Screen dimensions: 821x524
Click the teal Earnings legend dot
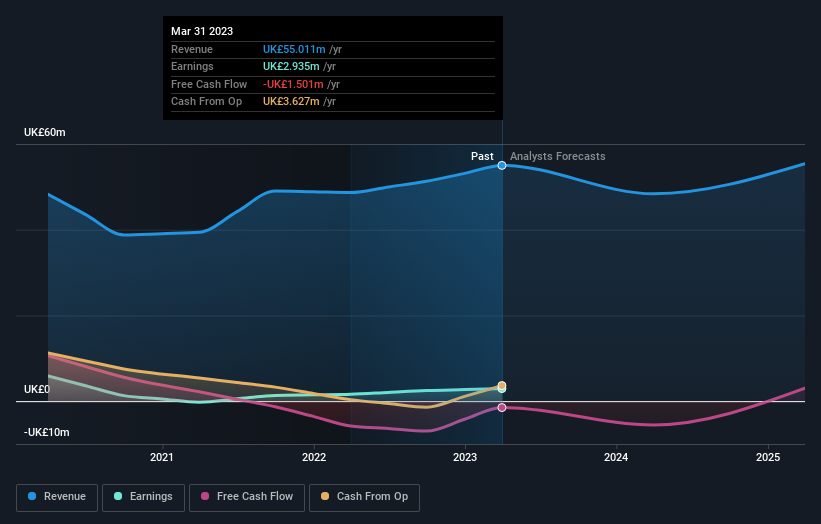click(x=118, y=496)
